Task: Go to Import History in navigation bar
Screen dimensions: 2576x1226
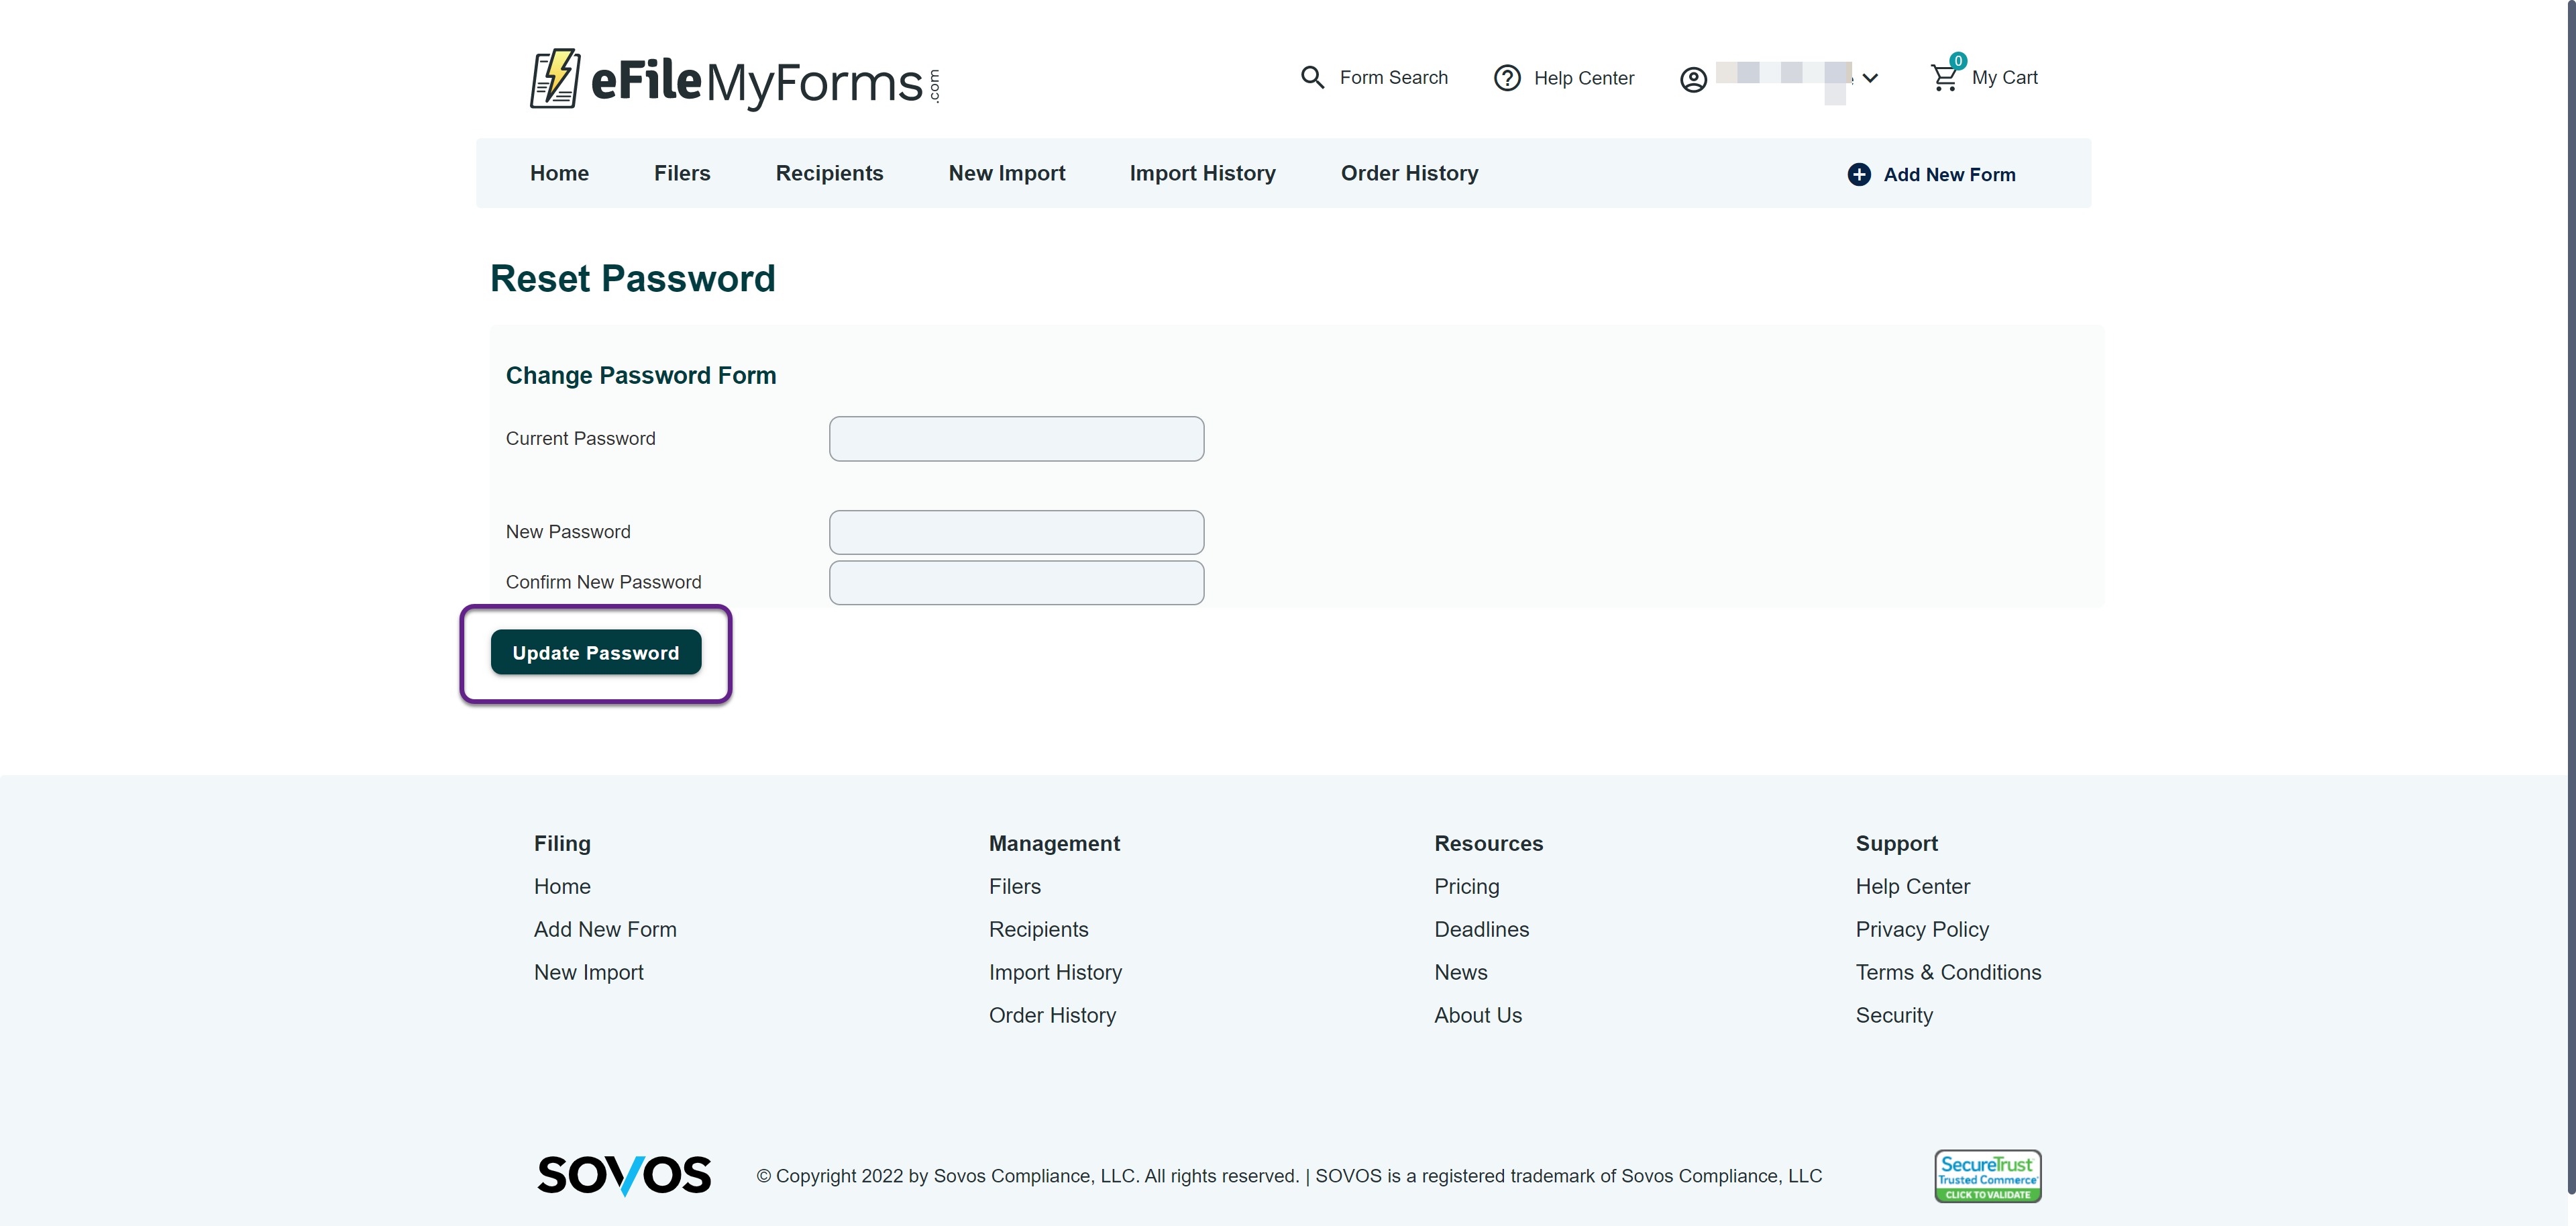Action: coord(1202,173)
